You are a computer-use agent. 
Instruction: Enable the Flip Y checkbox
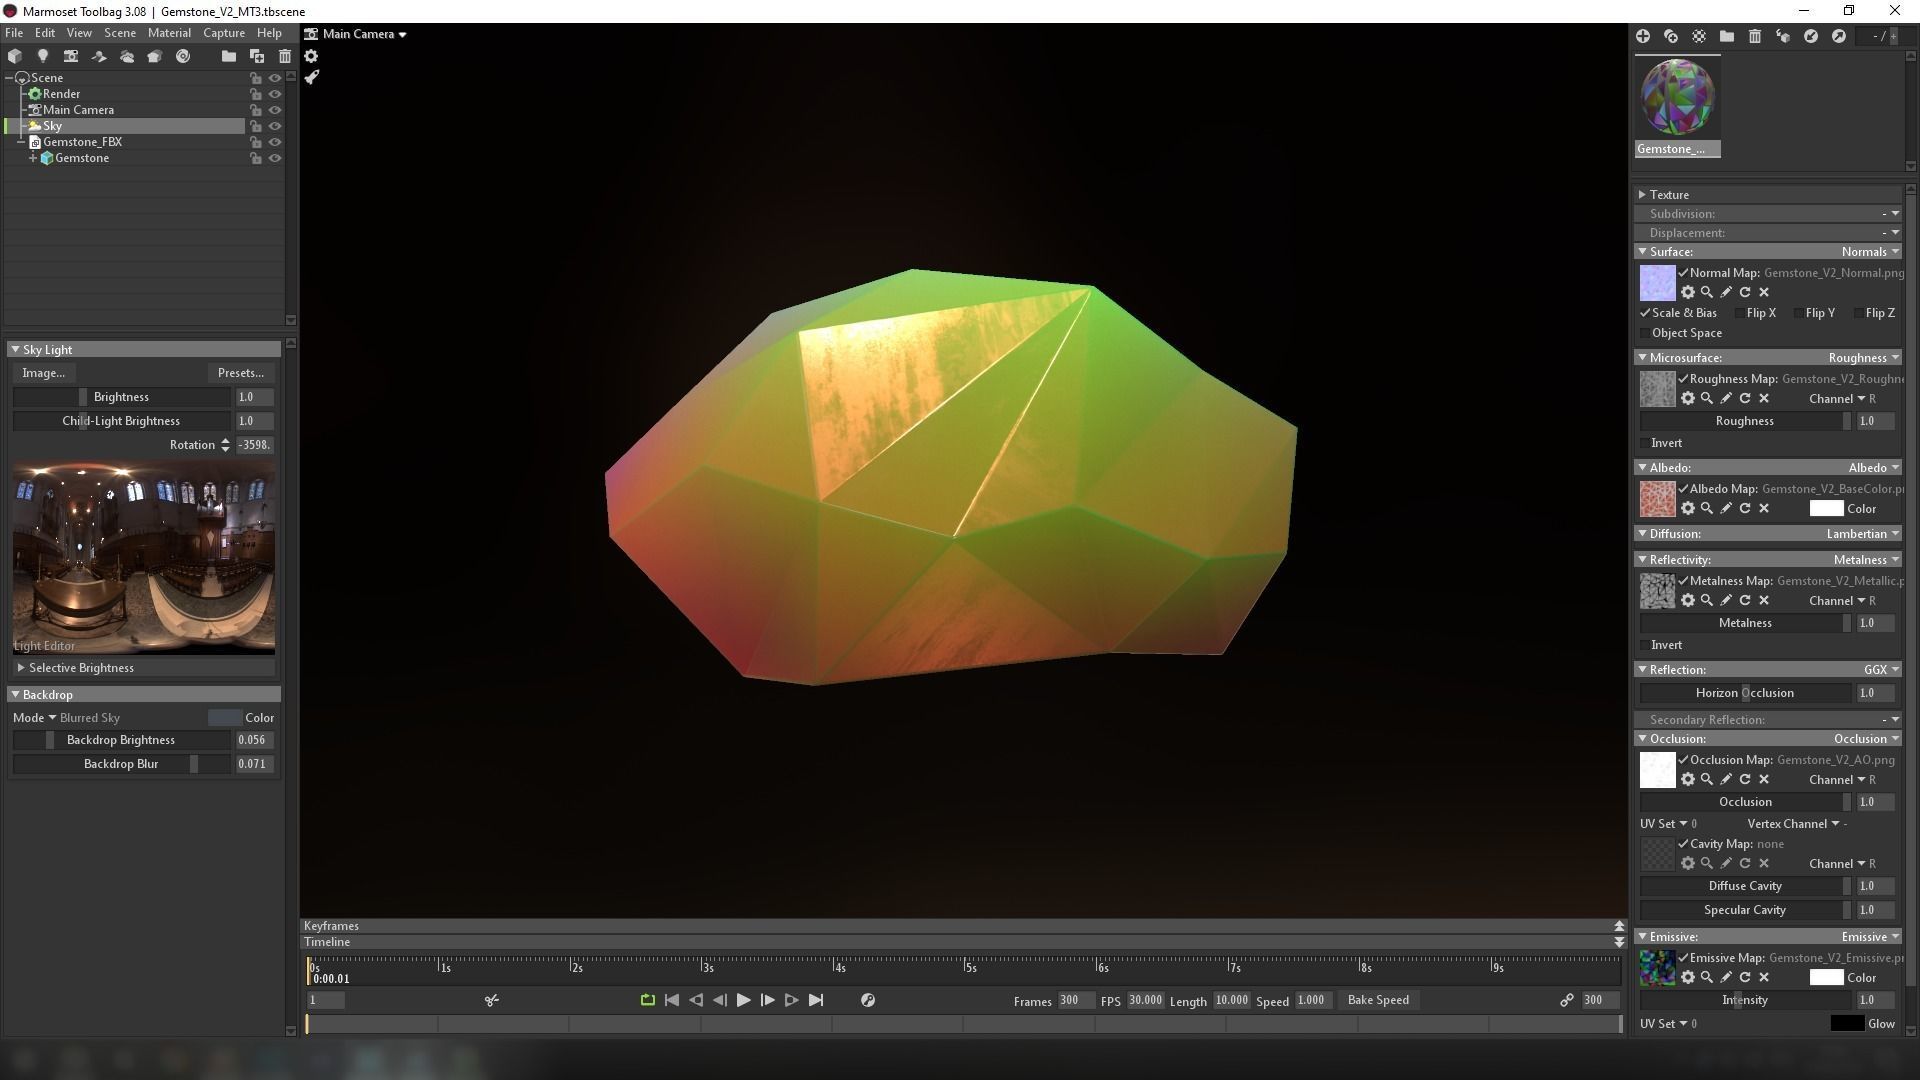pos(1798,313)
